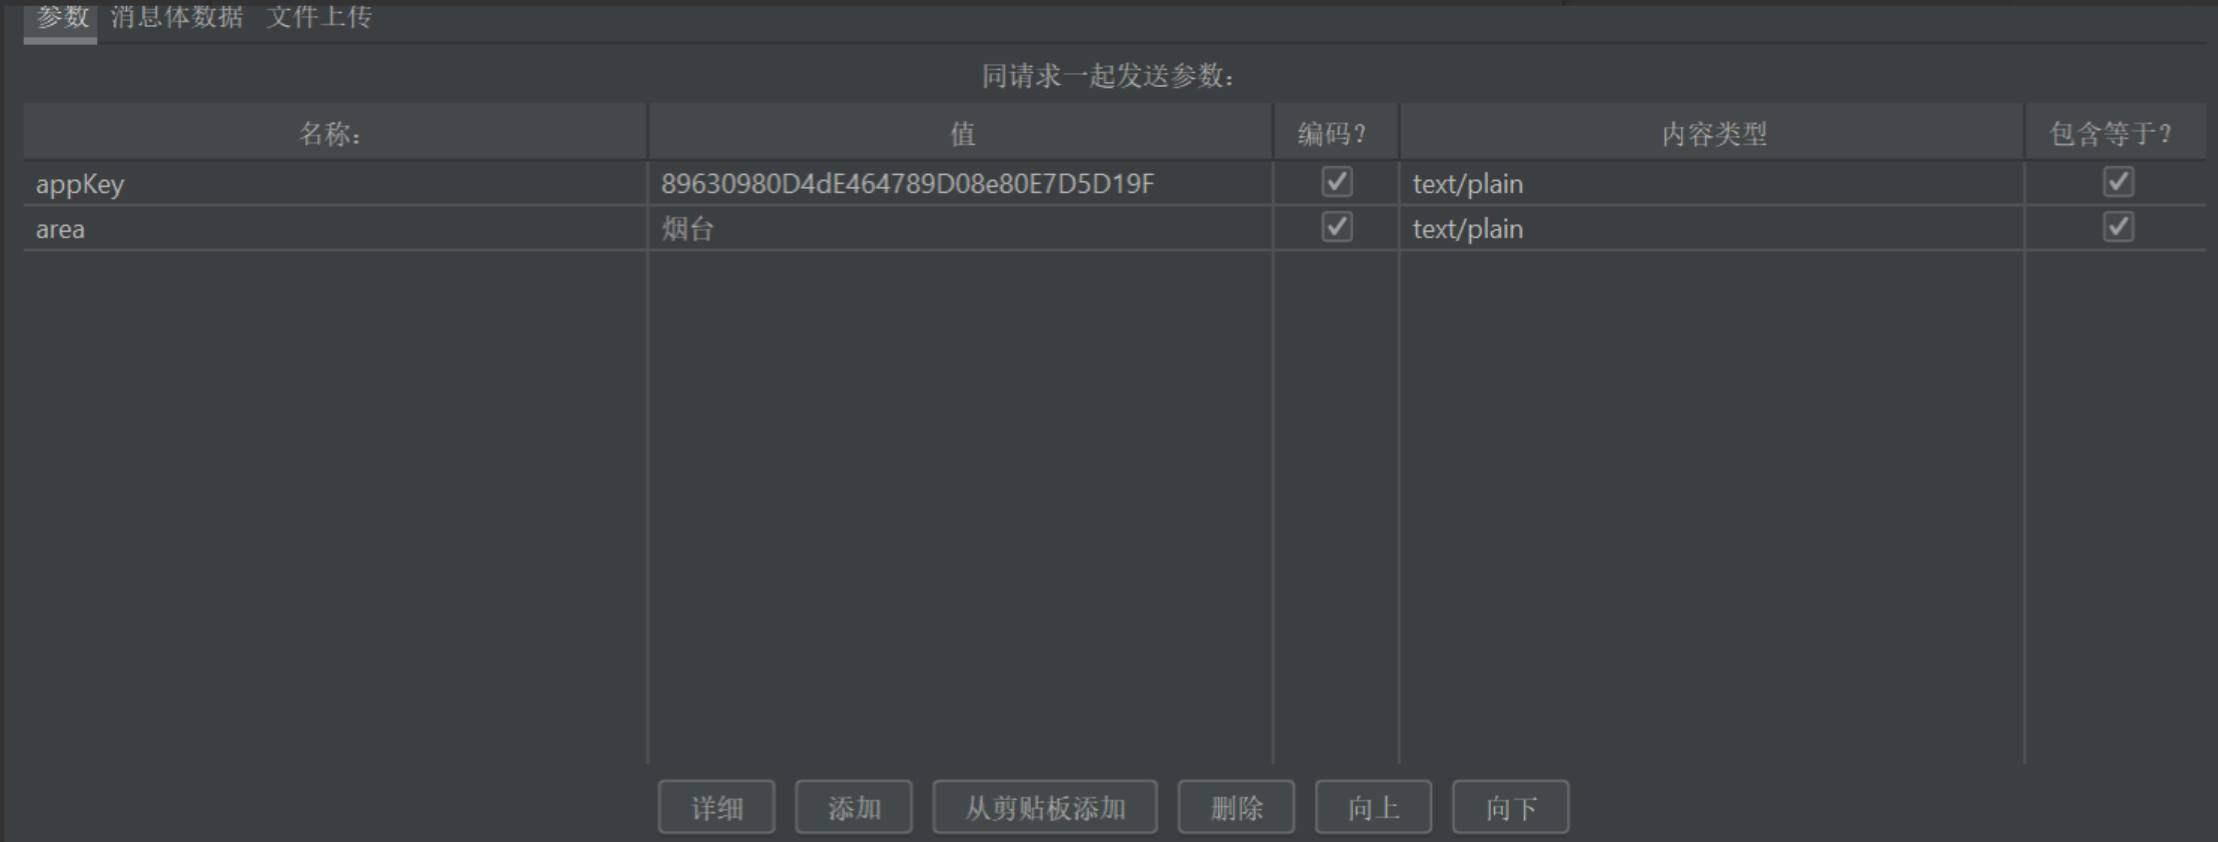Toggle 包含等于 checkbox for appKey row
This screenshot has width=2218, height=842.
2118,182
